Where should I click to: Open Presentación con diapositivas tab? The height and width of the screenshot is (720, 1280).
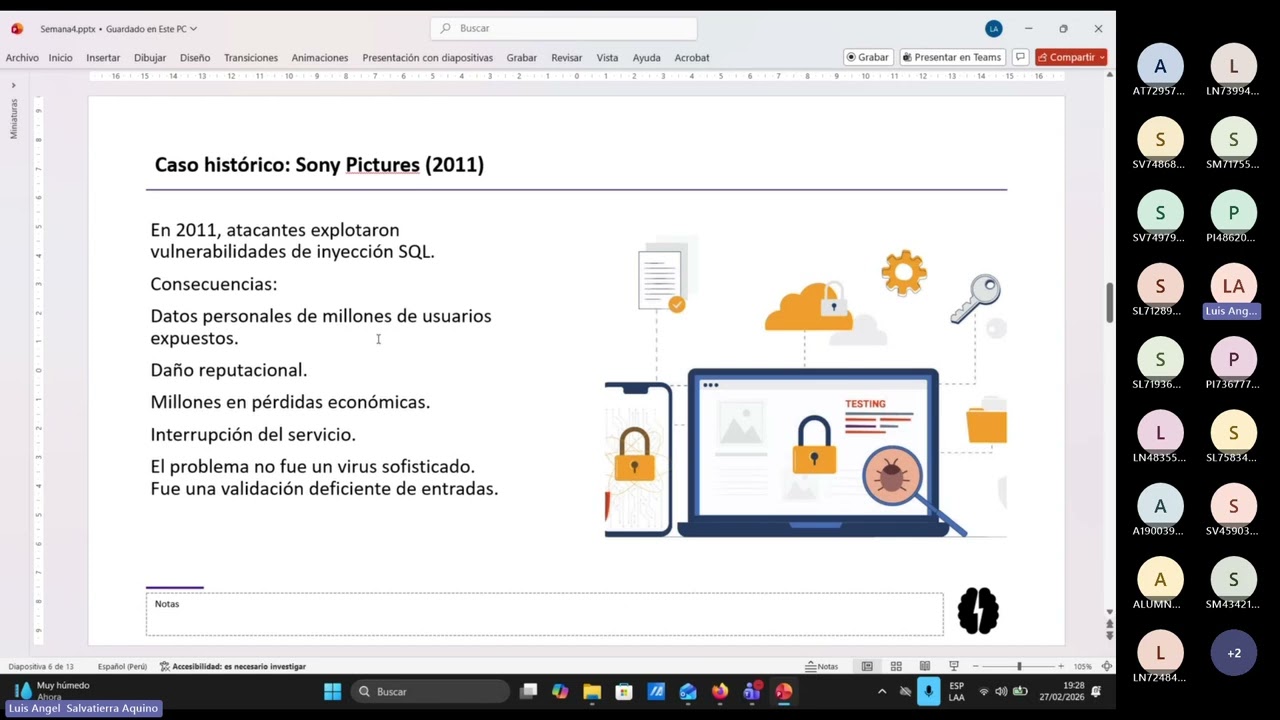click(x=428, y=57)
